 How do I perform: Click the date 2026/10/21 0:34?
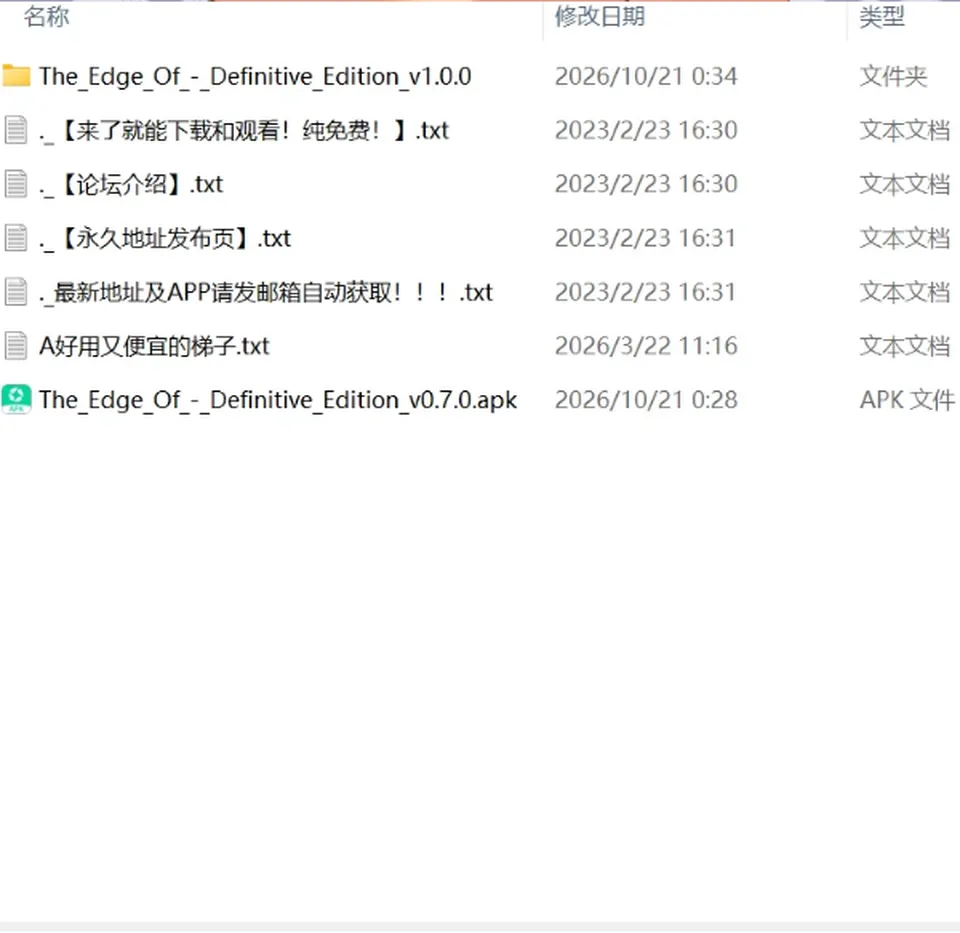[646, 77]
